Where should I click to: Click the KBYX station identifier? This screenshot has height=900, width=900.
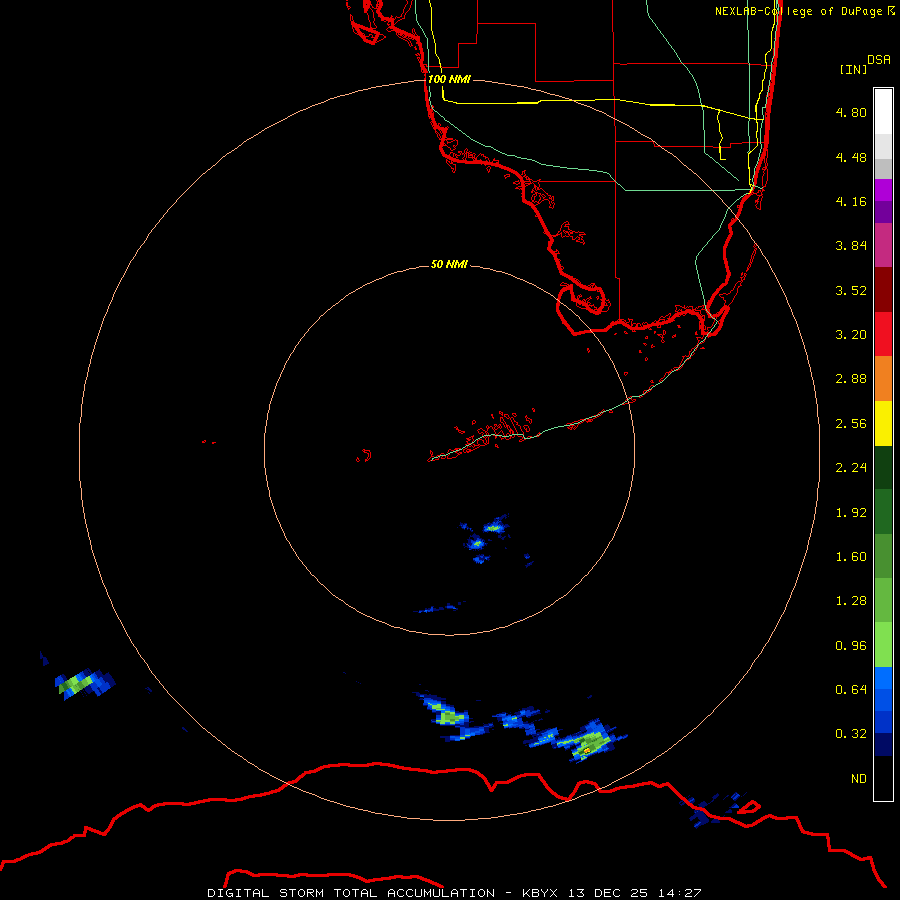click(540, 893)
